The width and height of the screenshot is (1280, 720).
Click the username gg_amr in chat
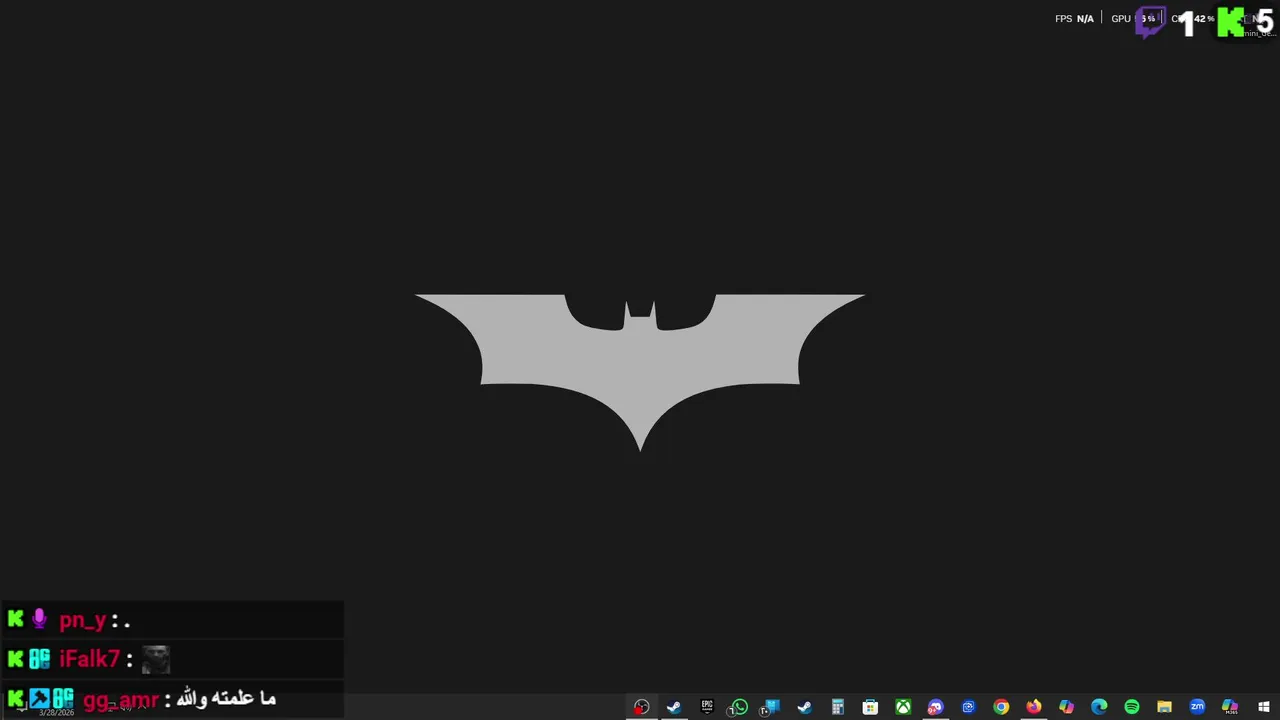tap(120, 700)
